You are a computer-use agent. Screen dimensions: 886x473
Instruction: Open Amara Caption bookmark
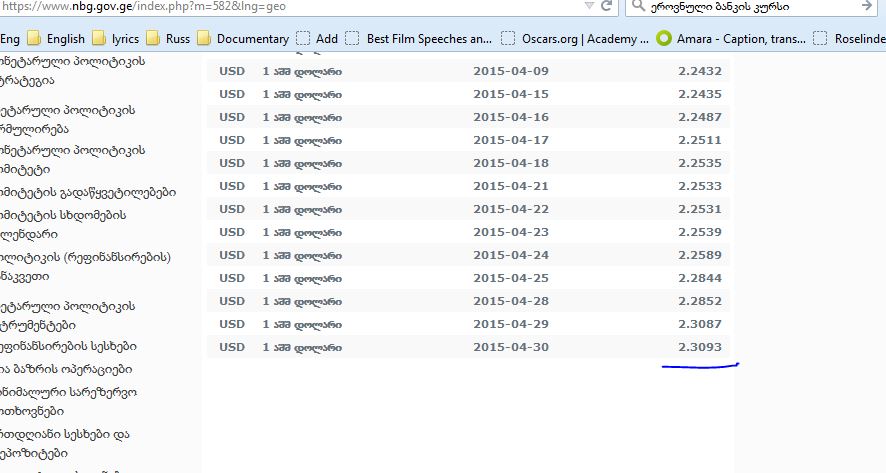[731, 38]
